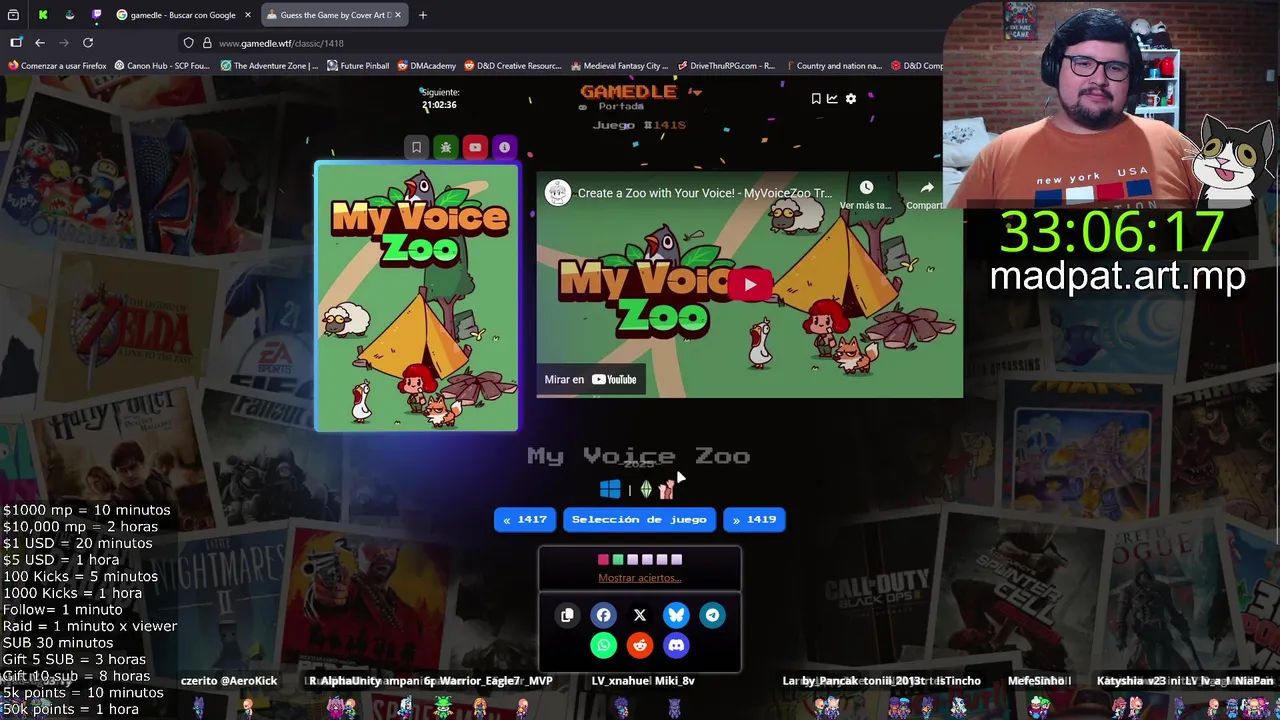Screen dimensions: 1280x720
Task: Expand the GAMEDLE logo dropdown arrow
Action: (x=696, y=92)
